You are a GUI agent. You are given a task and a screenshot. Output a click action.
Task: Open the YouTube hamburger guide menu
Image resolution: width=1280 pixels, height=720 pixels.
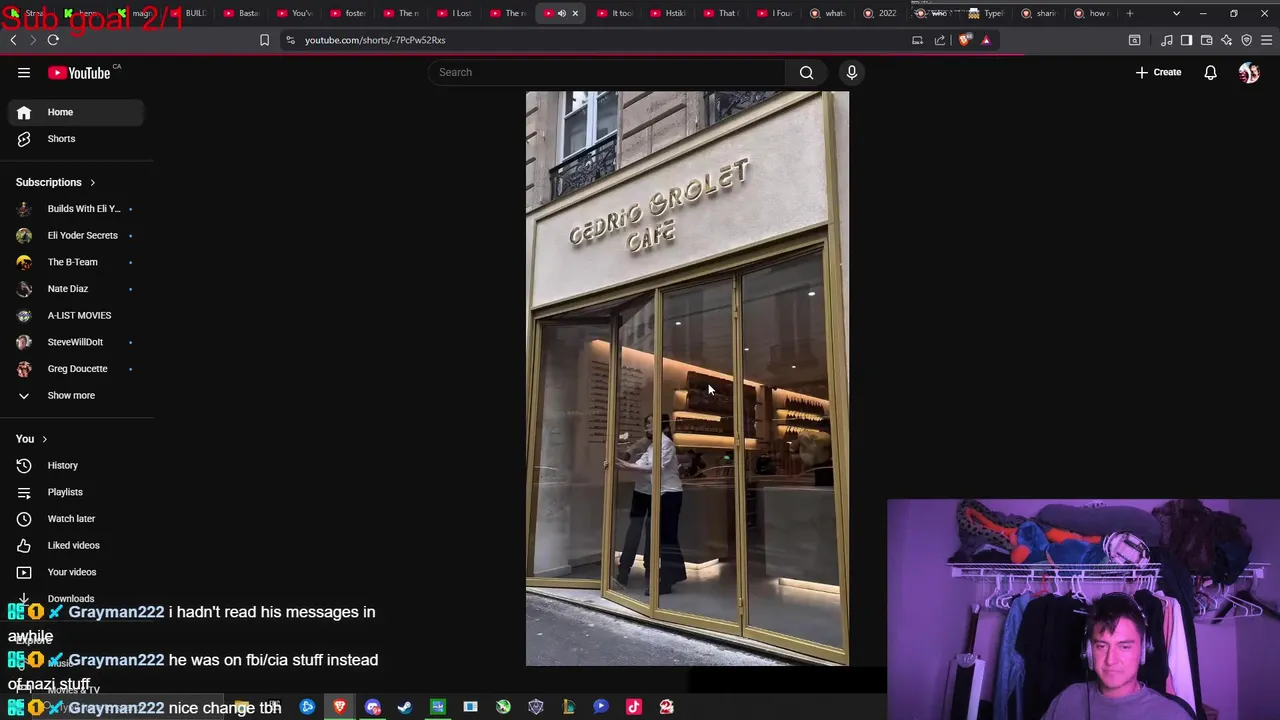tap(24, 72)
